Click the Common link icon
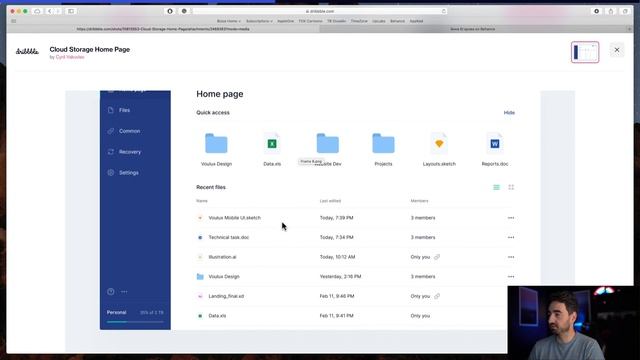The height and width of the screenshot is (360, 640). (x=111, y=131)
